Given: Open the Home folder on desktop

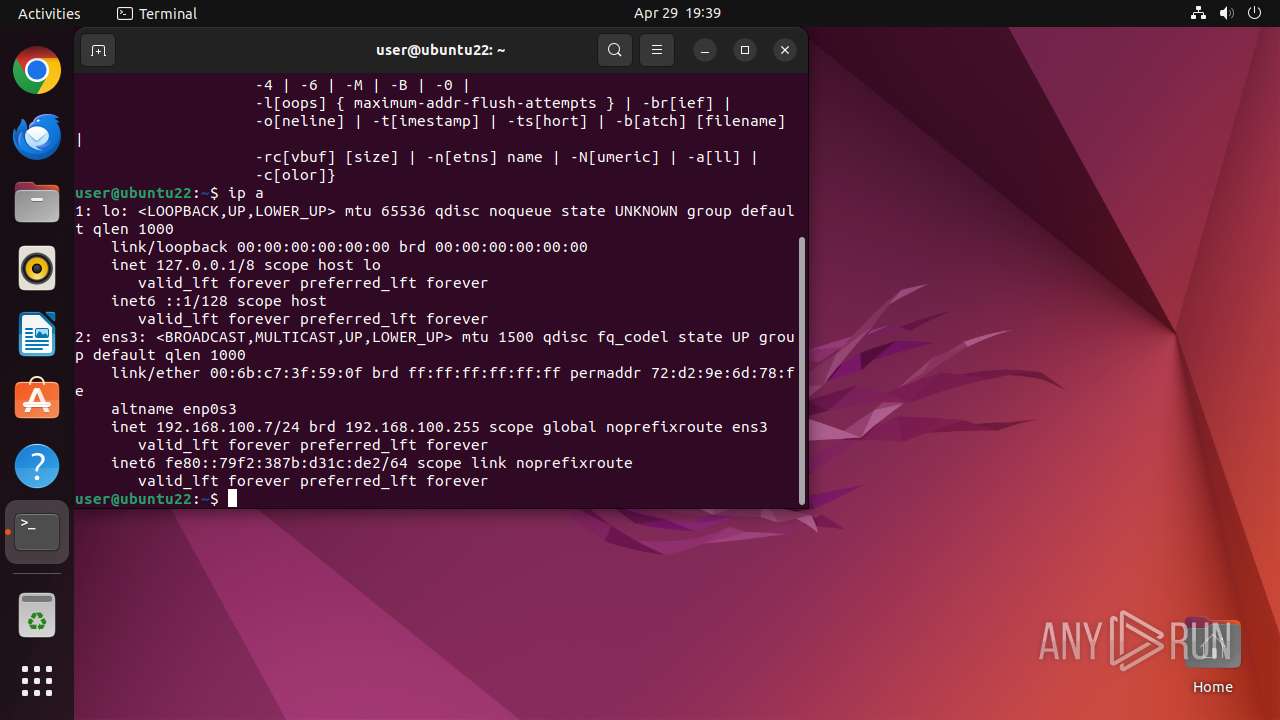Looking at the screenshot, I should pyautogui.click(x=1212, y=657).
